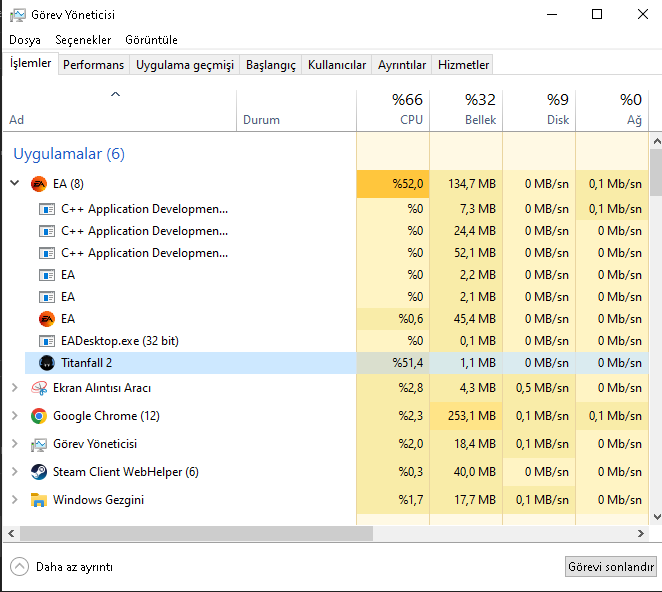Click Chrome's 253,1 MB memory value
The height and width of the screenshot is (592, 662).
tap(472, 416)
